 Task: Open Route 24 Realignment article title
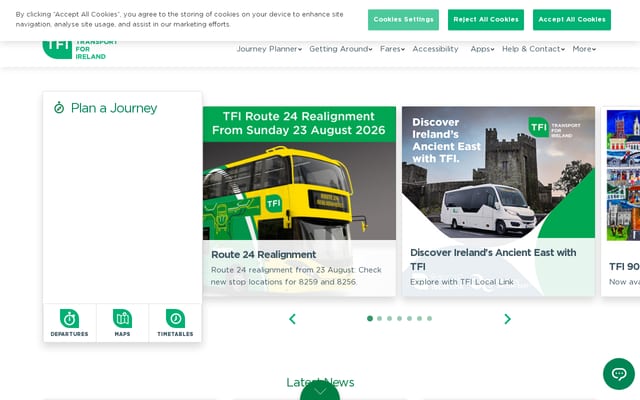coord(264,255)
